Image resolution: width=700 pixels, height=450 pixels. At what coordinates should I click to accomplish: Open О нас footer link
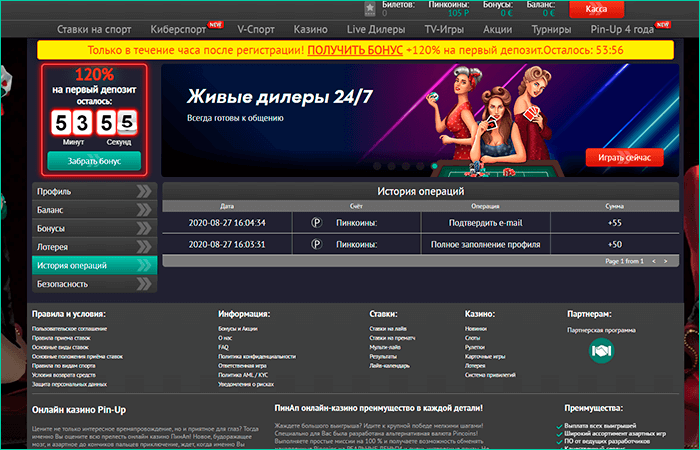coord(225,338)
